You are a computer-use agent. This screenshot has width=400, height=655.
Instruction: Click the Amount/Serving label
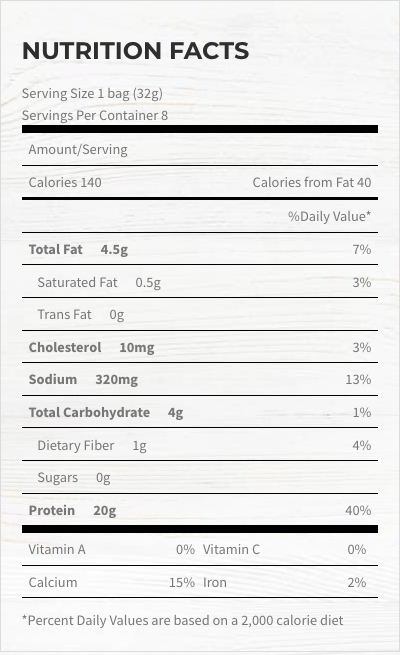click(78, 150)
